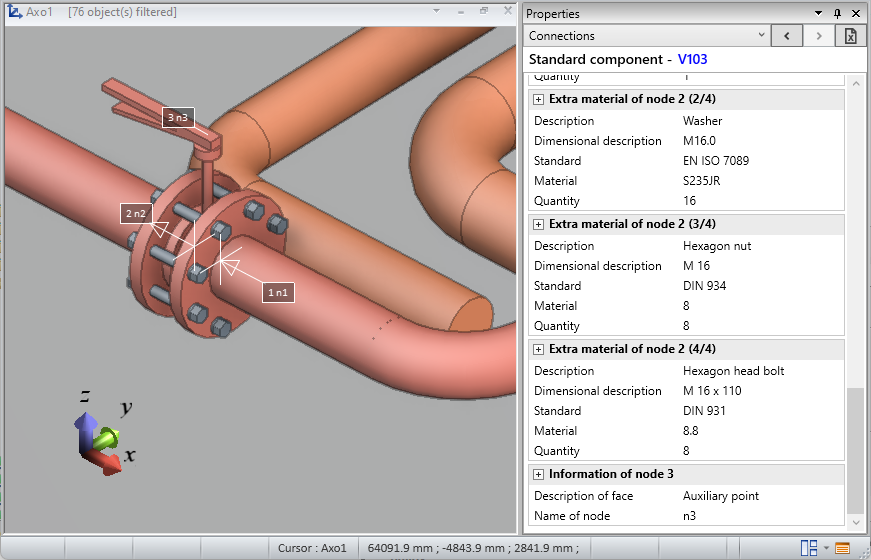871x560 pixels.
Task: Open the Properties panel options dropdown arrow
Action: coord(819,13)
